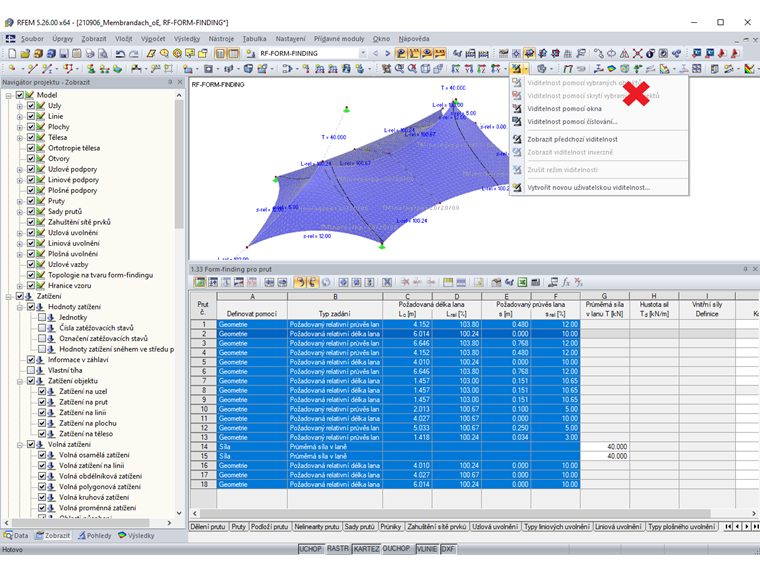The width and height of the screenshot is (760, 570).
Task: Enable the Vlastní tíha checkbox
Action: [x=31, y=370]
